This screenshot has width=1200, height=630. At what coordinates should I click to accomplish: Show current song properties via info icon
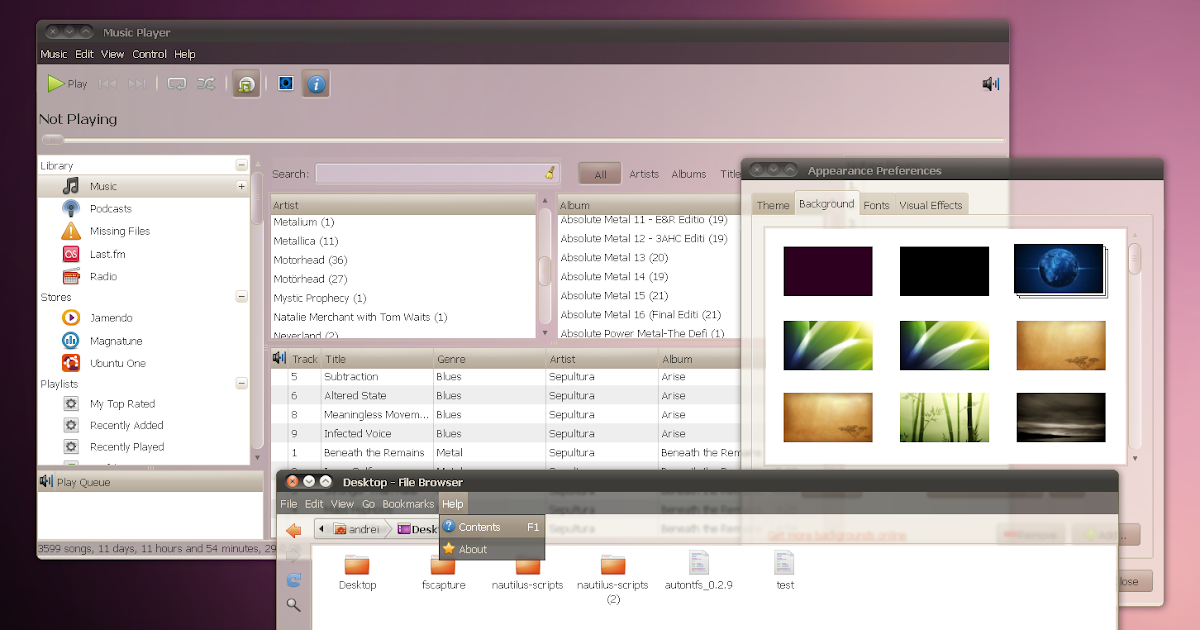click(x=316, y=83)
